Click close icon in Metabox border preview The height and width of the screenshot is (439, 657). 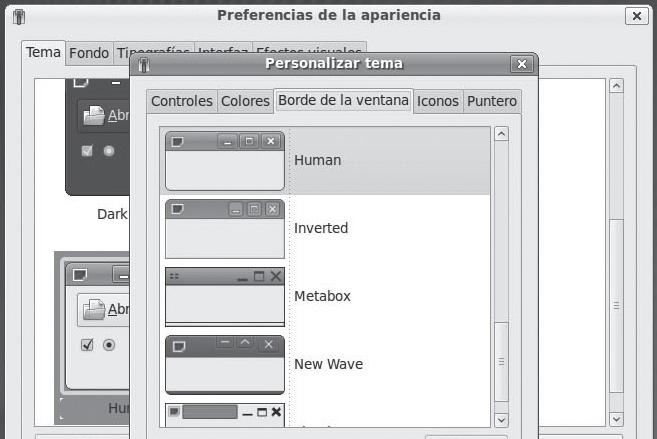tap(276, 276)
